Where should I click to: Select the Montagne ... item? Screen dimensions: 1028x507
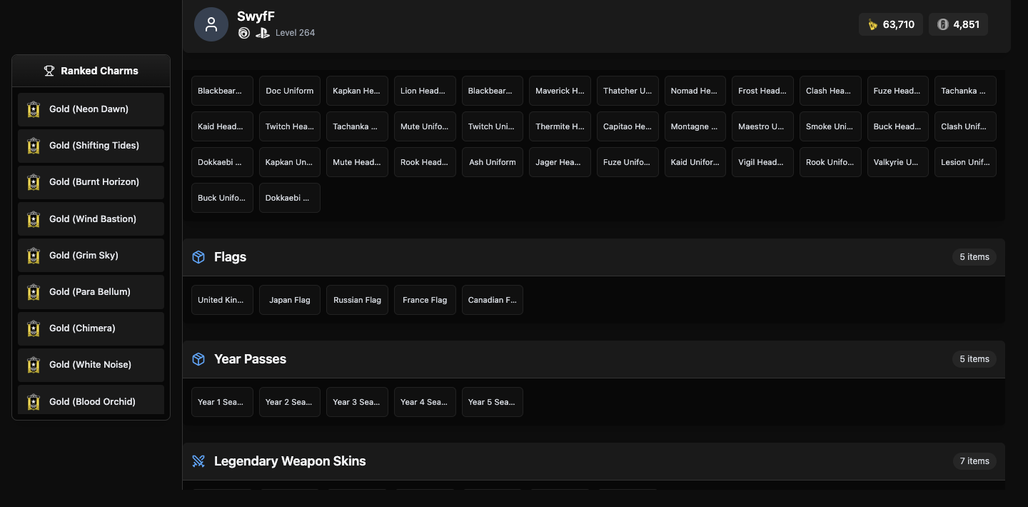pyautogui.click(x=695, y=127)
